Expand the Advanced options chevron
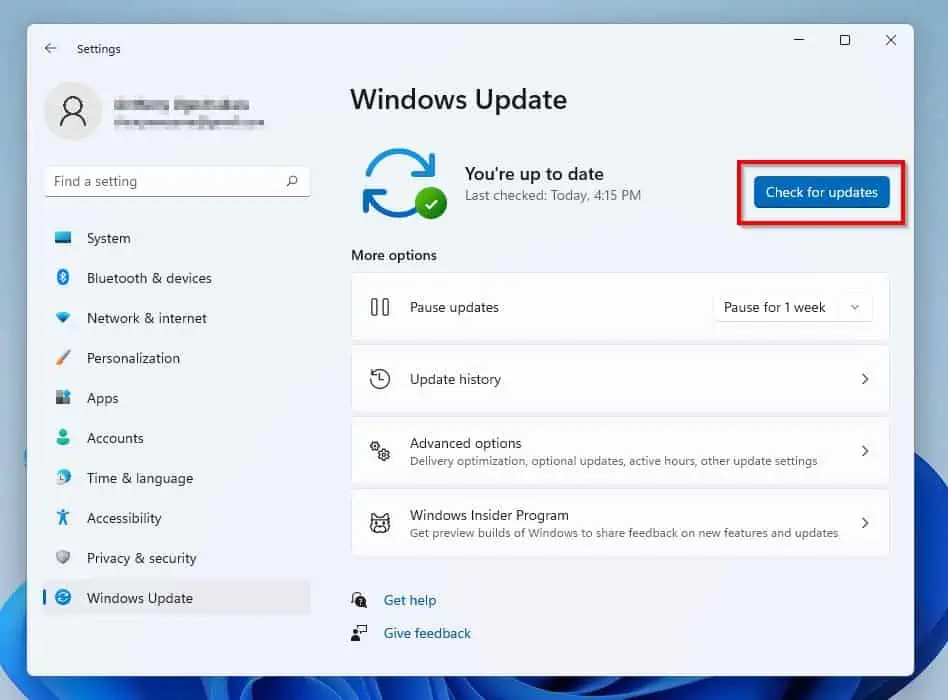 [865, 451]
